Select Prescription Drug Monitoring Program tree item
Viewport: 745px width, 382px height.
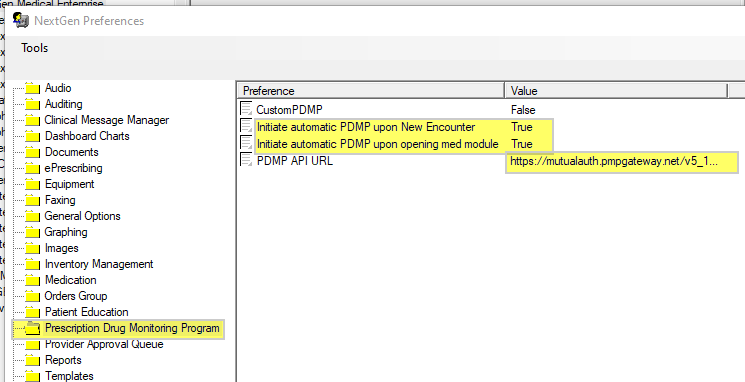[x=132, y=328]
